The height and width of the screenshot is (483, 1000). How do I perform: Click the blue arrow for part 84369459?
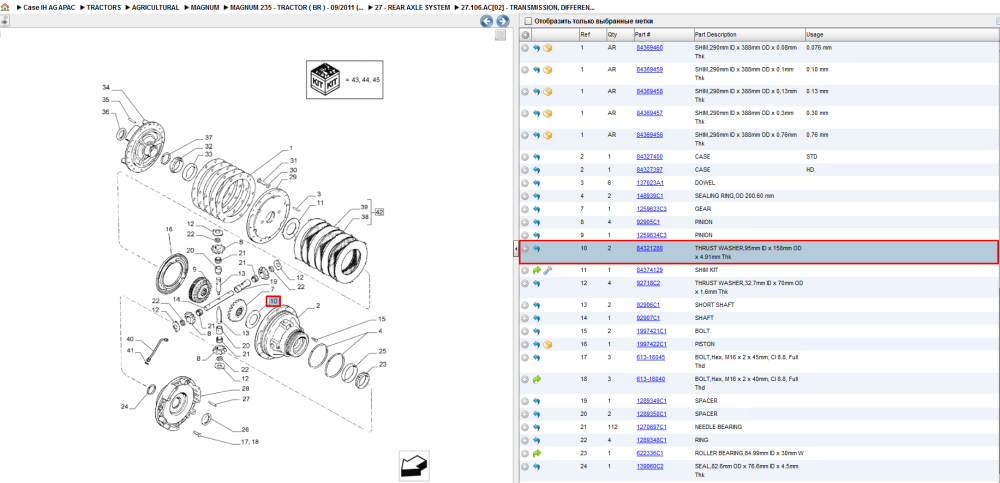[x=536, y=70]
